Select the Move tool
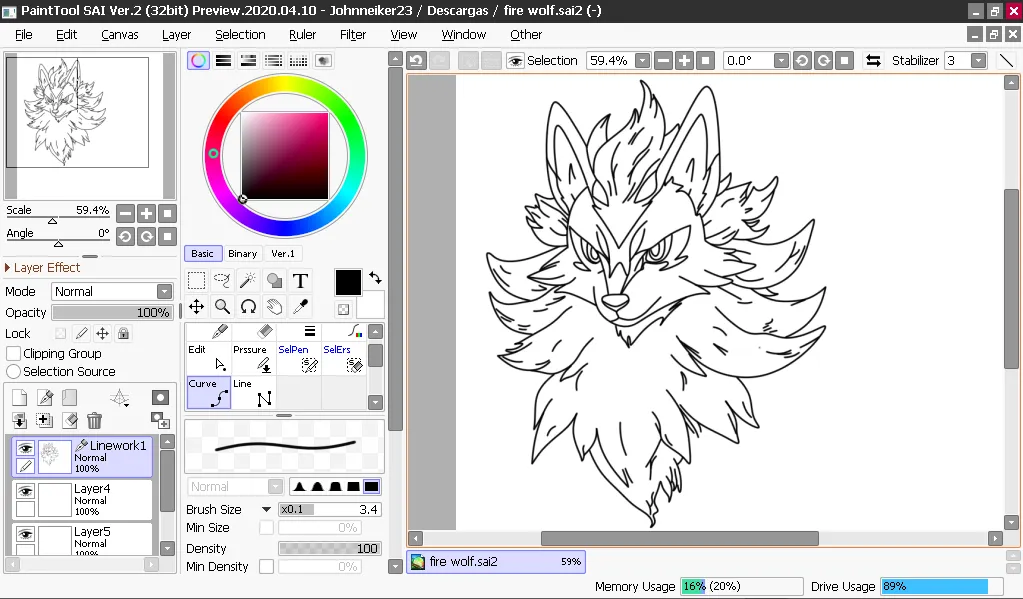The height and width of the screenshot is (599, 1023). tap(196, 306)
